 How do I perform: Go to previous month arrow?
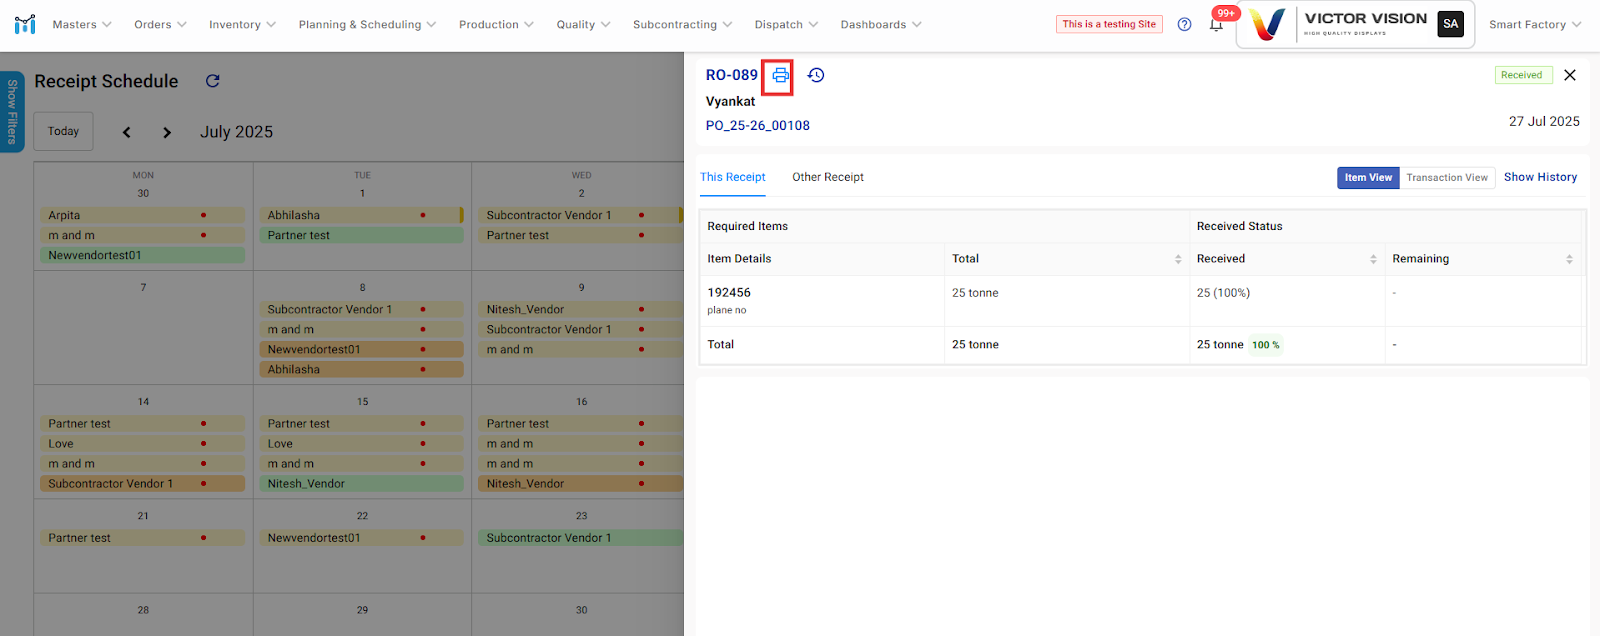coord(127,132)
